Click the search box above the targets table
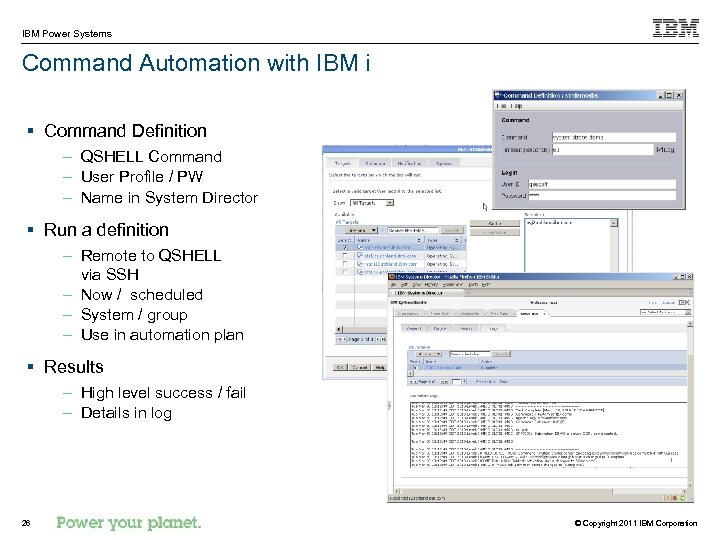The height and width of the screenshot is (540, 720). pyautogui.click(x=413, y=230)
